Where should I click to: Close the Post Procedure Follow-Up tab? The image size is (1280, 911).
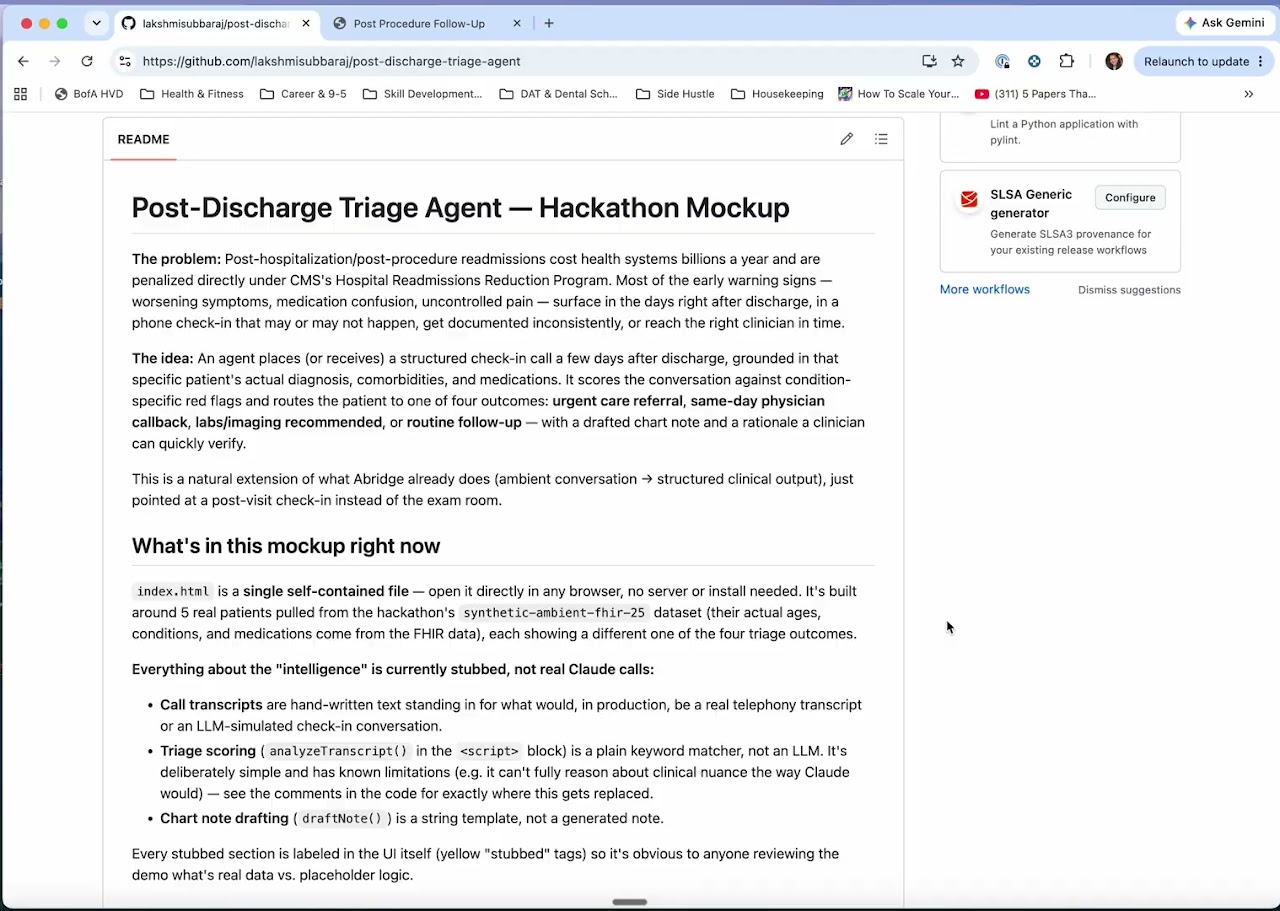tap(517, 23)
